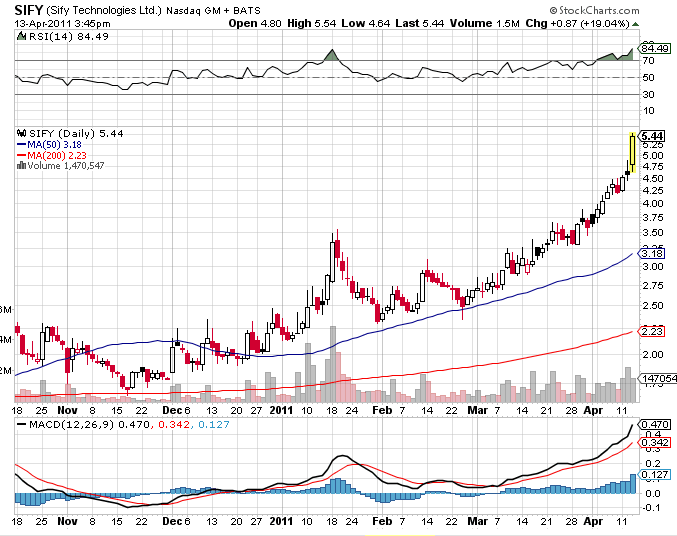Click the blue 3.18 MA(50) price tag
The width and height of the screenshot is (677, 536).
click(x=652, y=254)
